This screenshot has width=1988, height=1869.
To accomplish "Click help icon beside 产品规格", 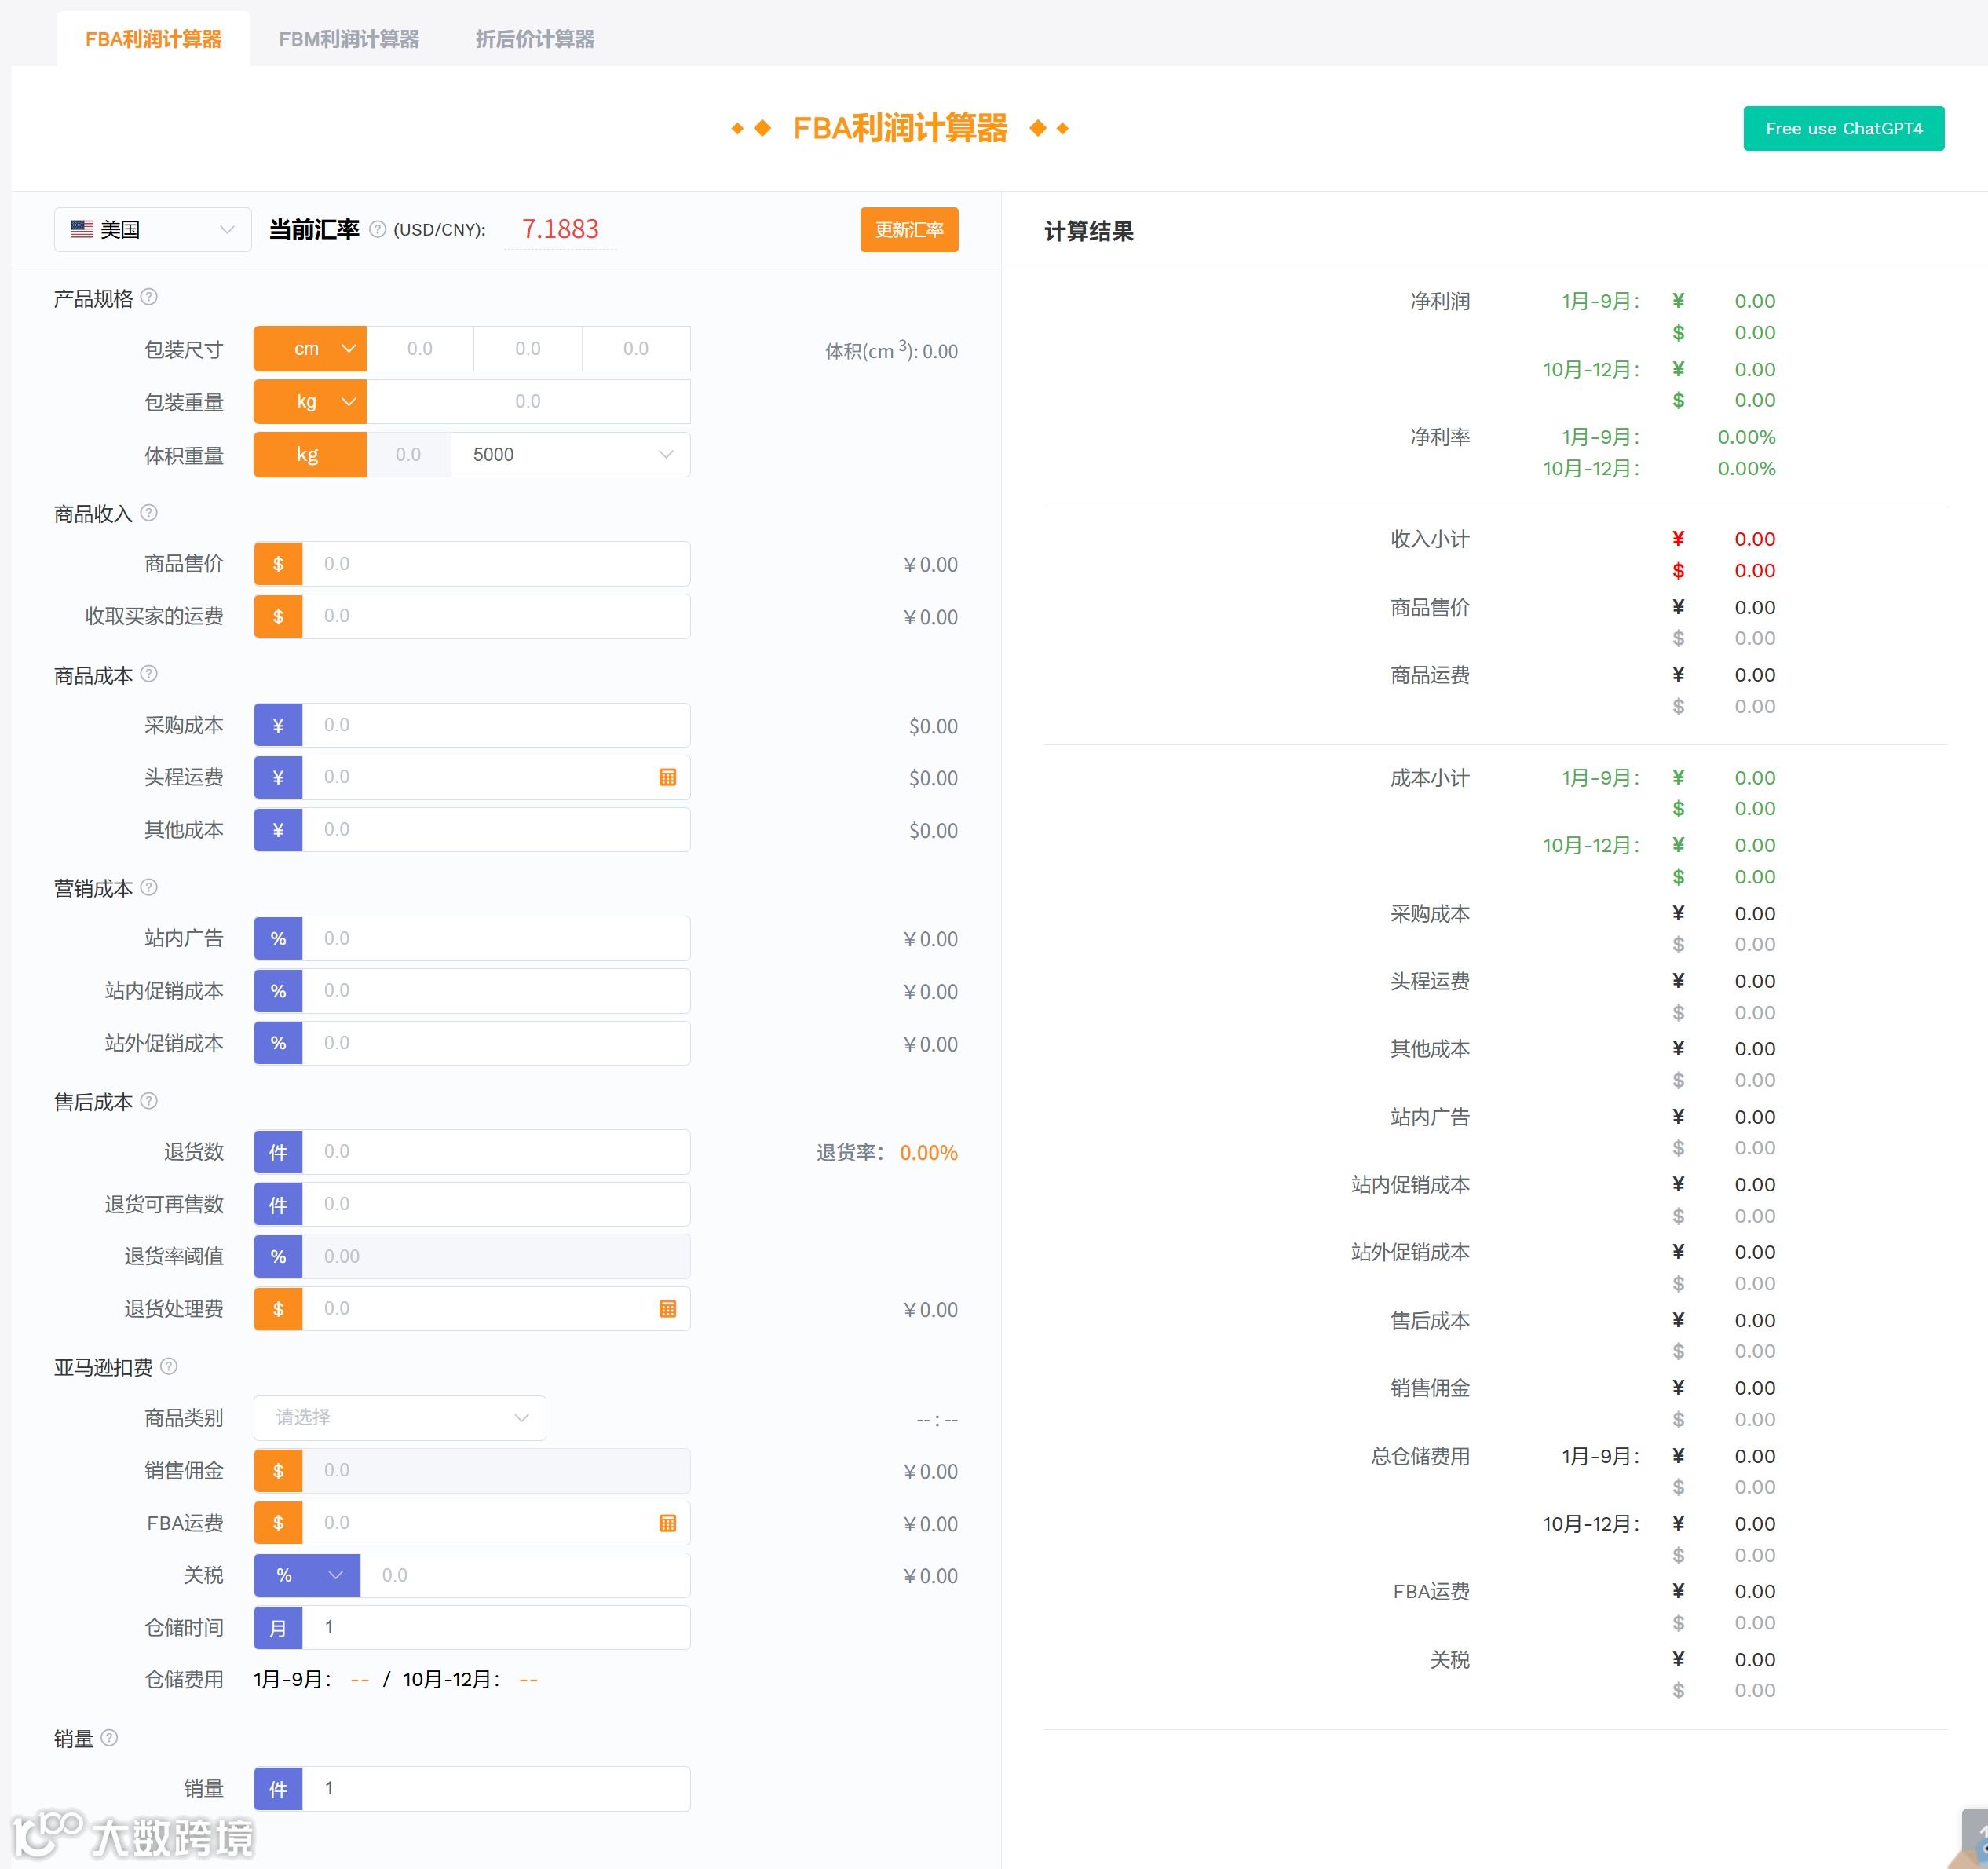I will coord(149,297).
